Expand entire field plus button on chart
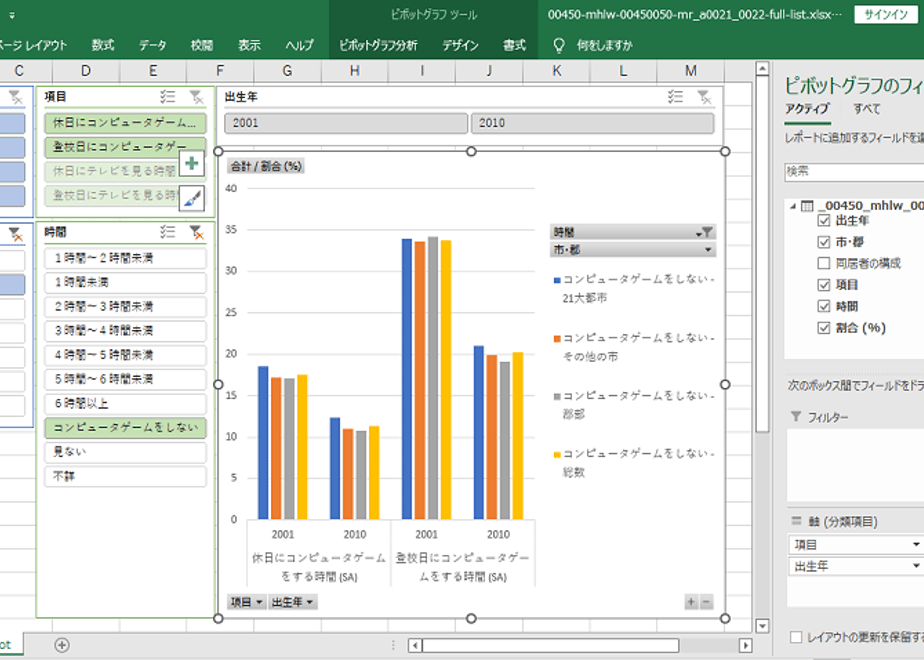 tap(691, 602)
